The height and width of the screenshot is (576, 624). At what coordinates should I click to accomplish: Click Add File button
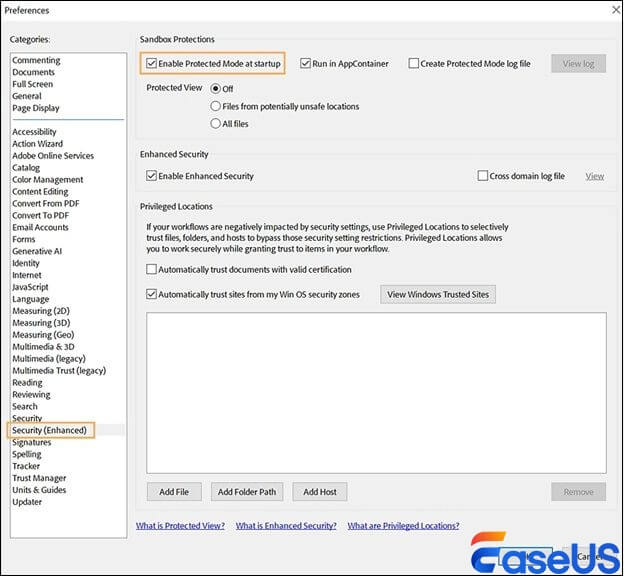point(174,492)
